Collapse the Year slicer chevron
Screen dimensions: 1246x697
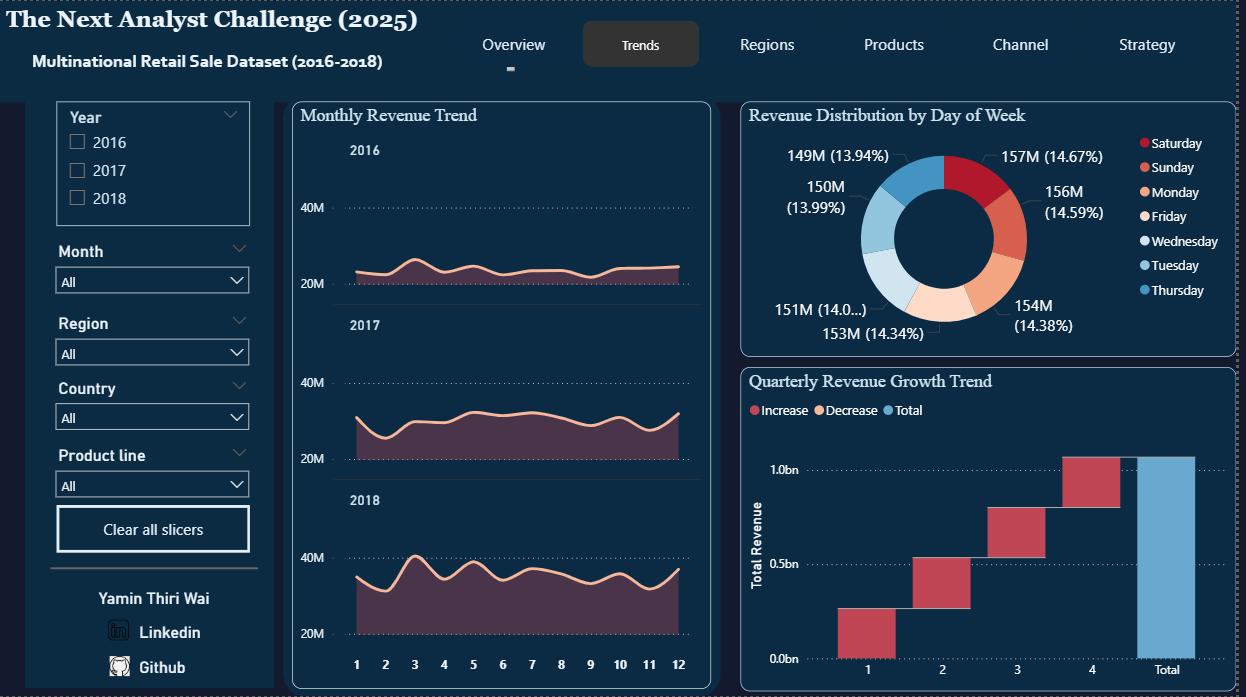pyautogui.click(x=231, y=115)
